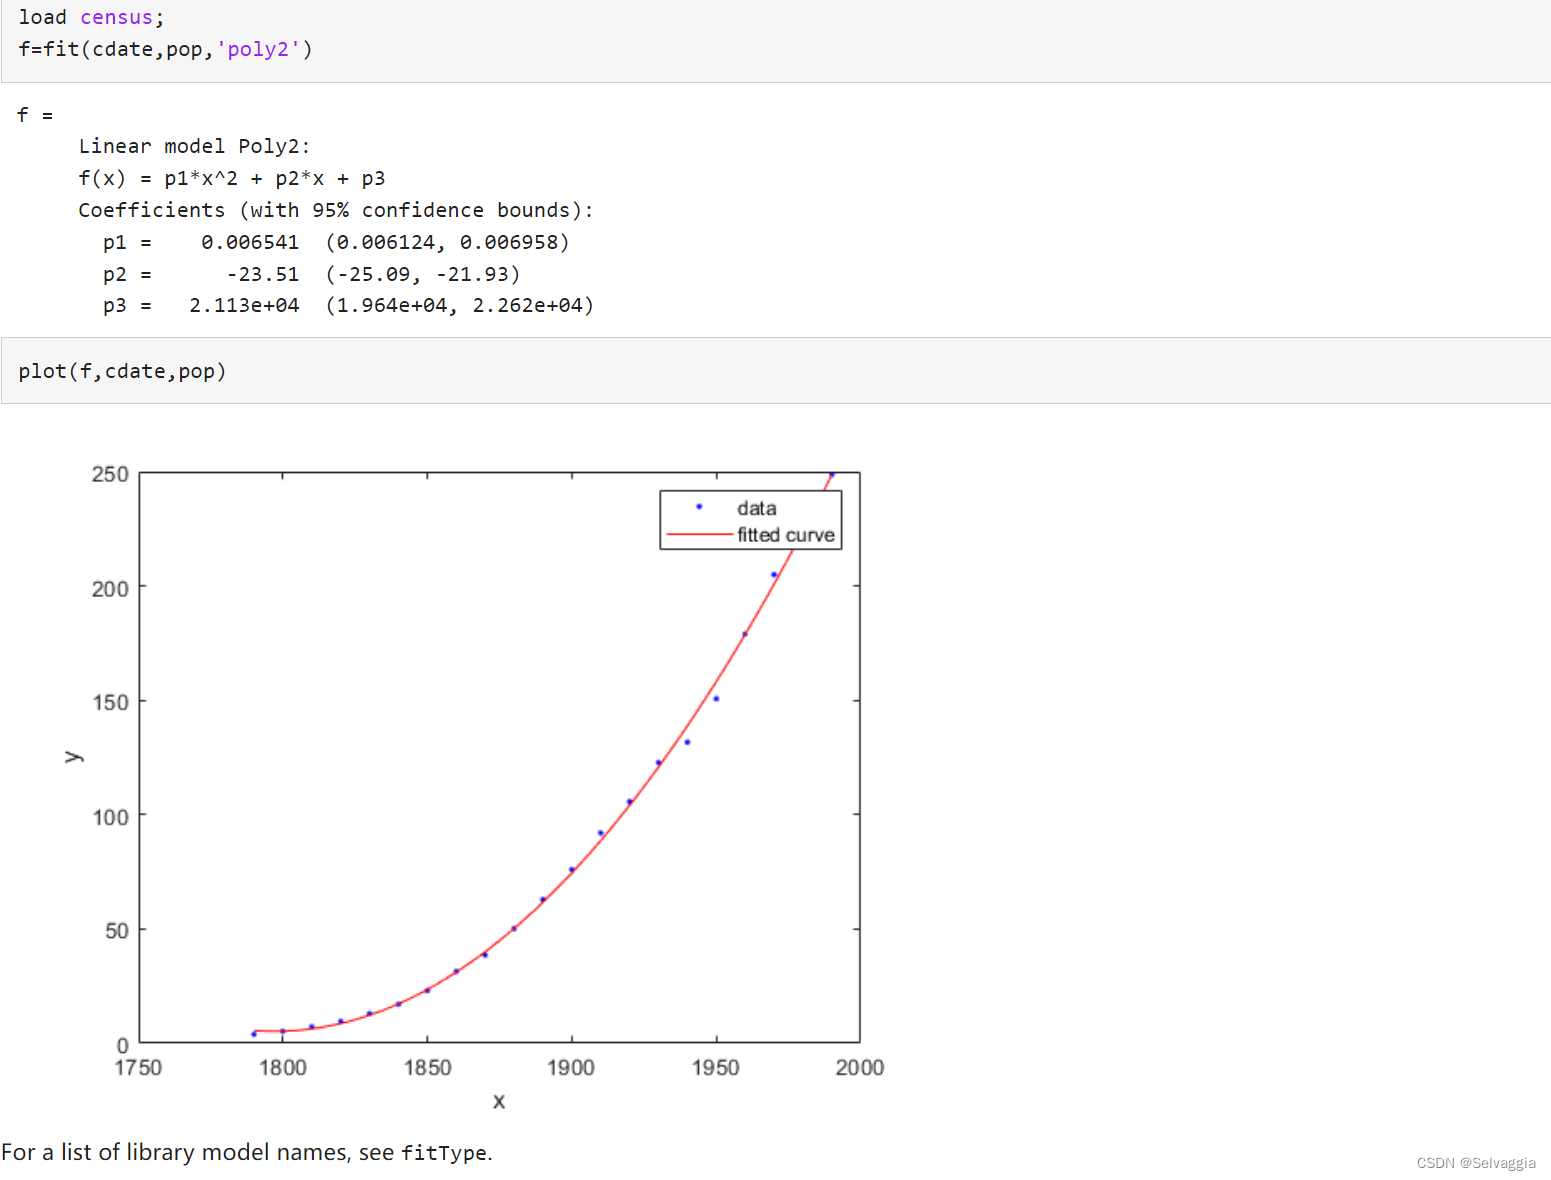
Task: Click the y axis label of the plot
Action: pos(73,756)
